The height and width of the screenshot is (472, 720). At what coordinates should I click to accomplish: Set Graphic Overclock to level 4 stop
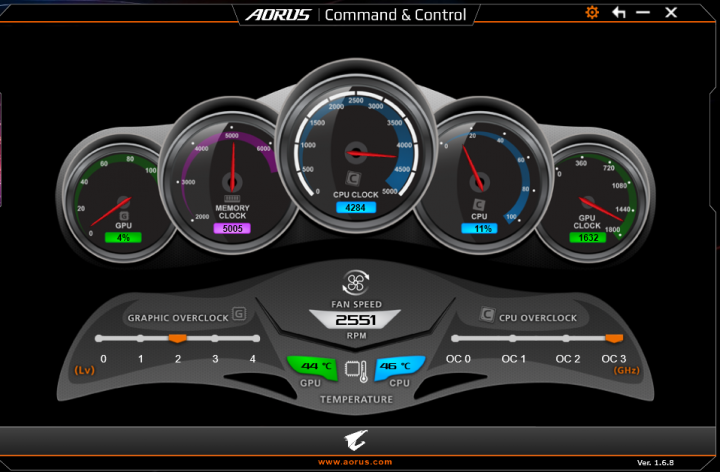pos(256,338)
